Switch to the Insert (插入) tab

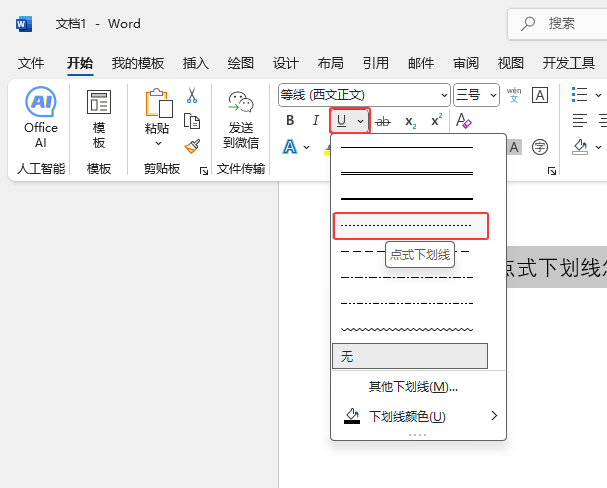click(196, 63)
